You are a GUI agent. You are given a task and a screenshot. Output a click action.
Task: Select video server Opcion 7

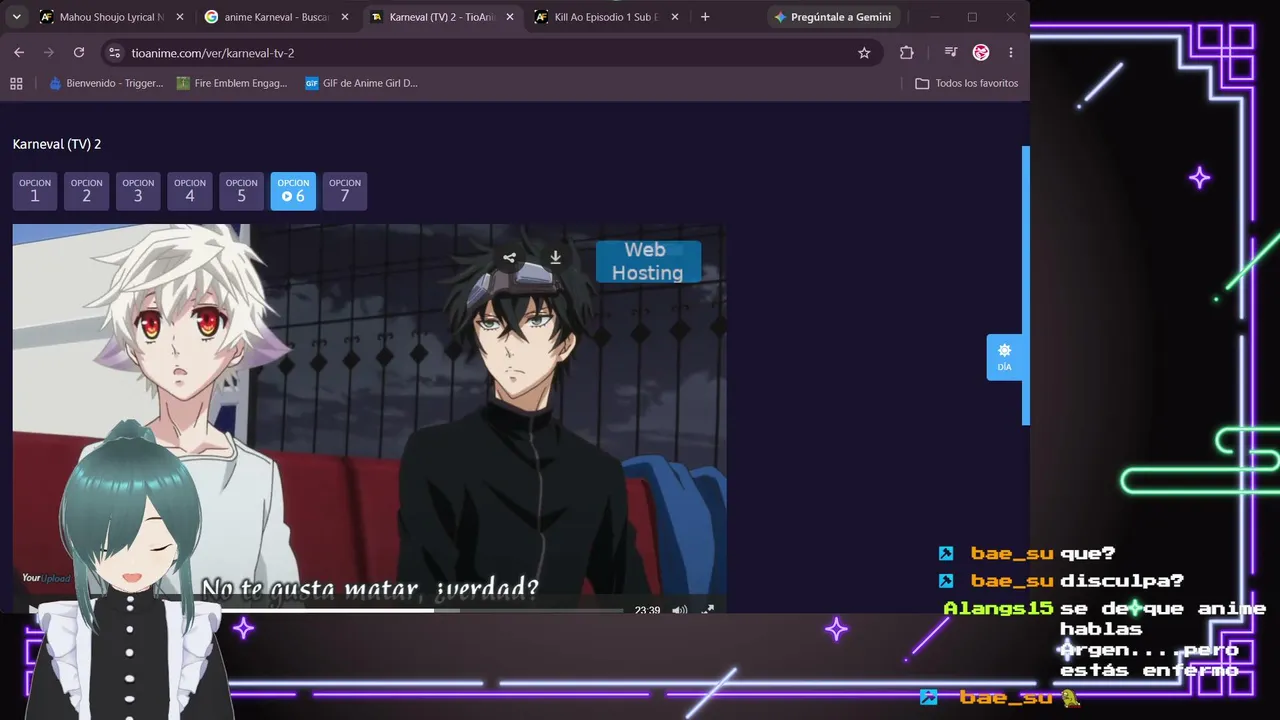click(x=345, y=191)
